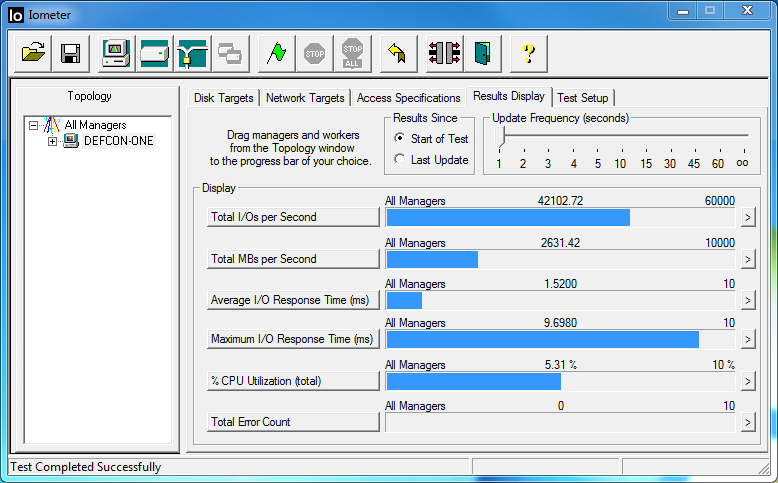Click the Save configuration floppy disk icon
The image size is (778, 483).
pos(71,54)
